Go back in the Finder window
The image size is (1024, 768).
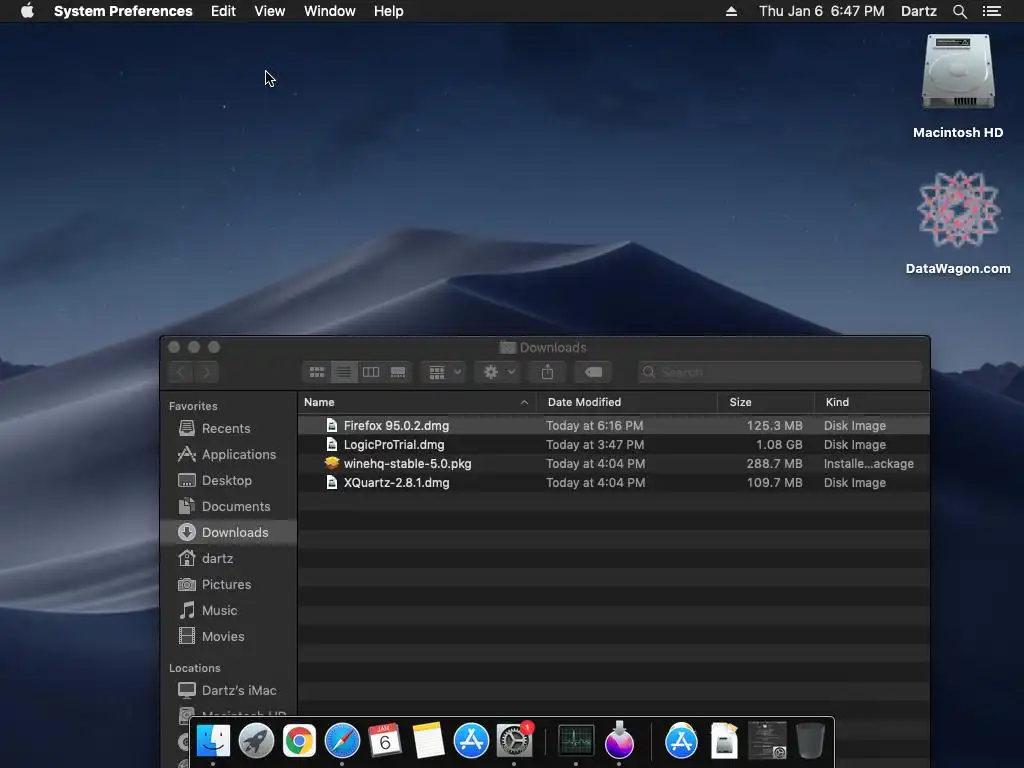(180, 372)
